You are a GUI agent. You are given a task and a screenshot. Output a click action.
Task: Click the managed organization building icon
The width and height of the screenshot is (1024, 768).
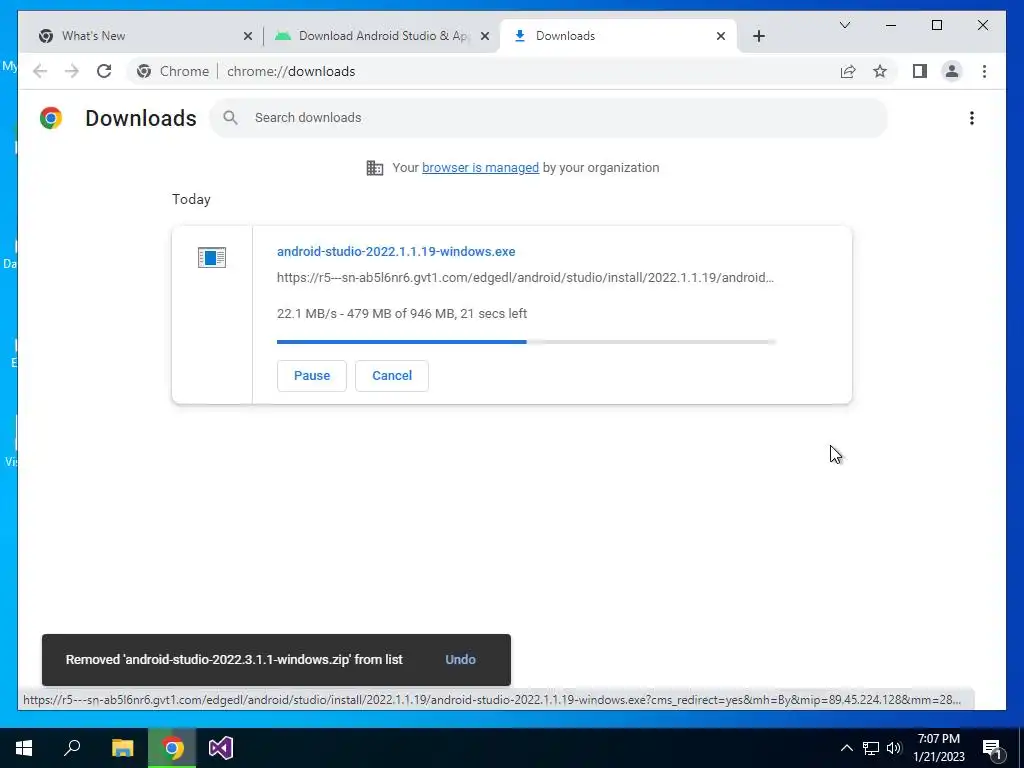[x=375, y=168]
